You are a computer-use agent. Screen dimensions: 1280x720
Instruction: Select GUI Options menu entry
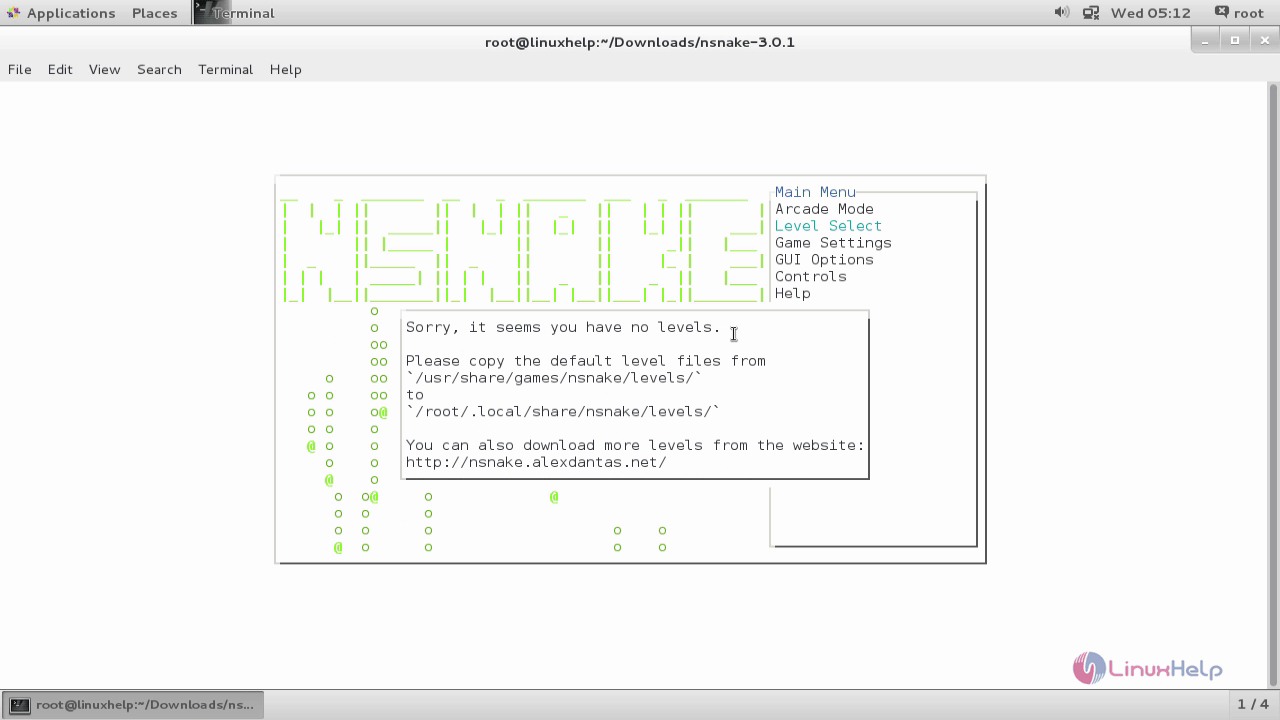(824, 260)
